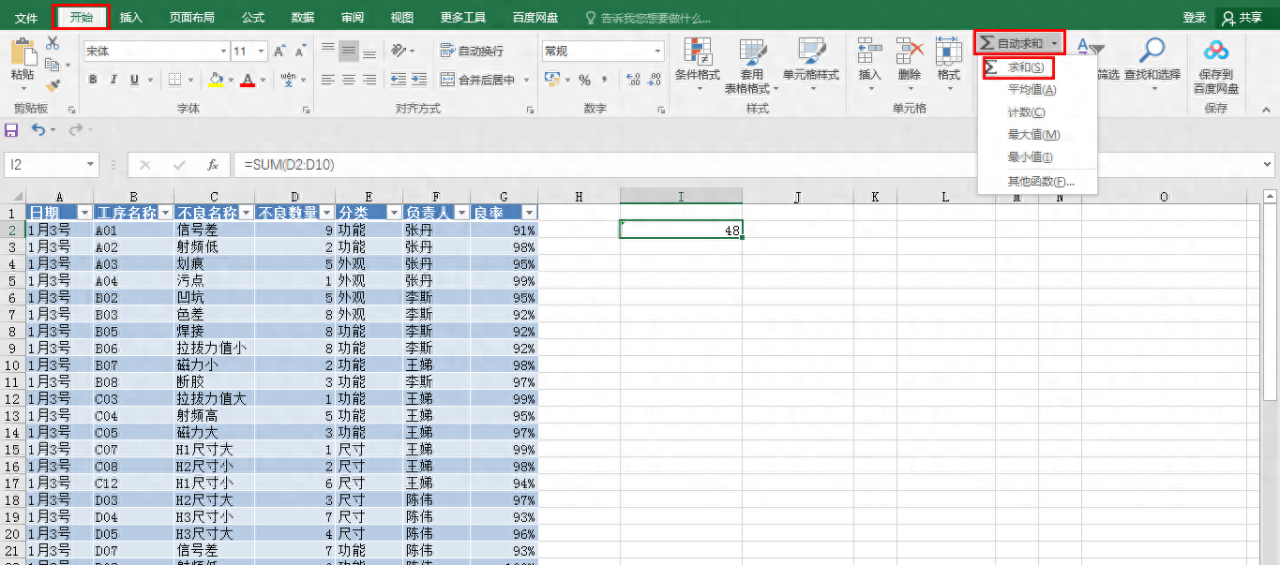Set middle vertical alignment
Screen dimensions: 1280x565
[348, 50]
